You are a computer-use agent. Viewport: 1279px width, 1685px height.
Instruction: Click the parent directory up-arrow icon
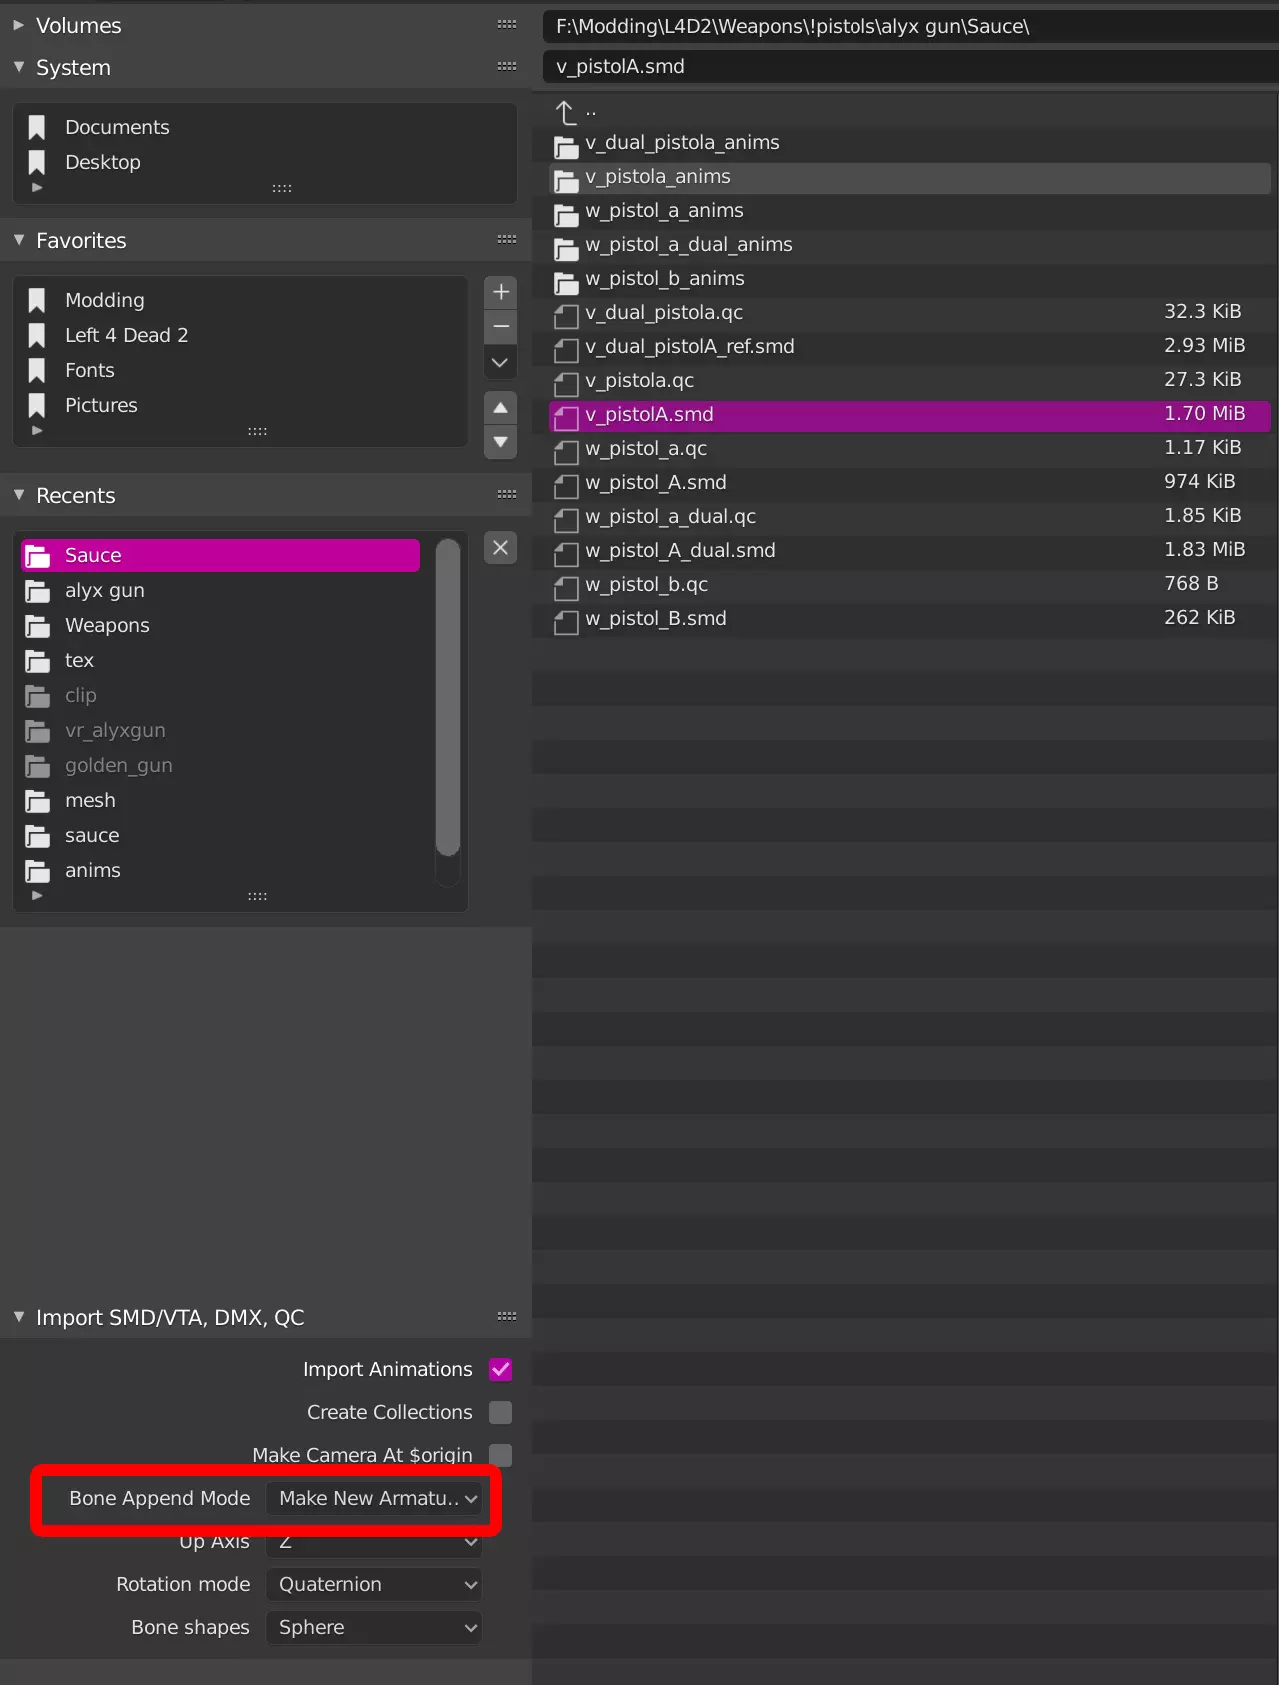click(566, 112)
